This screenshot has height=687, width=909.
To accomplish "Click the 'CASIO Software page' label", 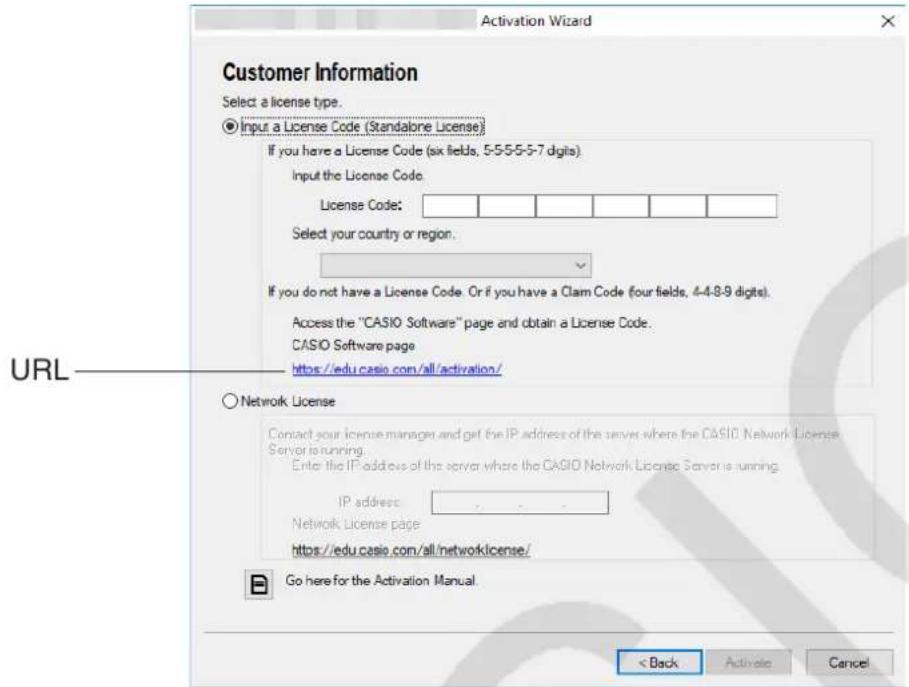I will click(x=354, y=346).
